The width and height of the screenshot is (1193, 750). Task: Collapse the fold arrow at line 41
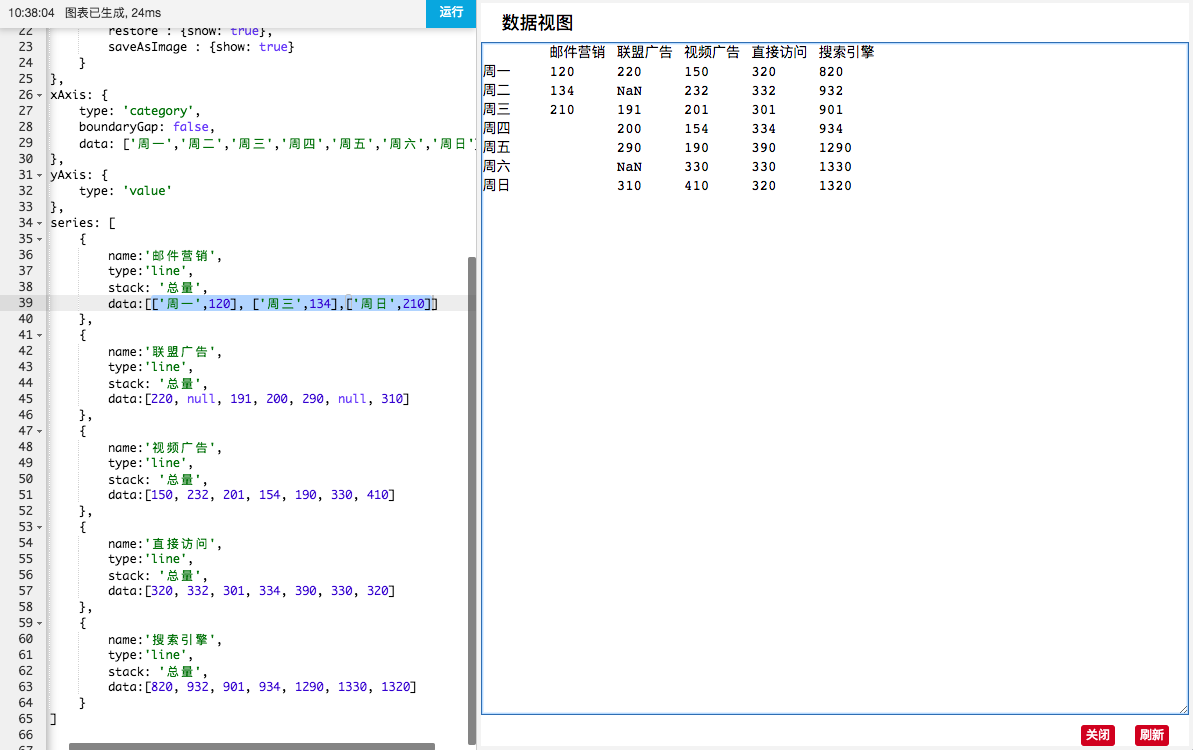click(40, 335)
